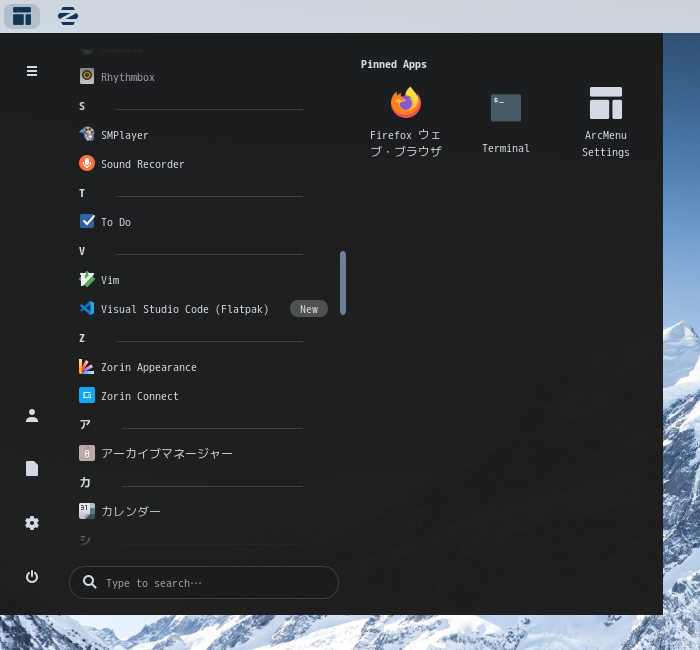
Task: Click the Zorin Connect label
Action: 140,396
